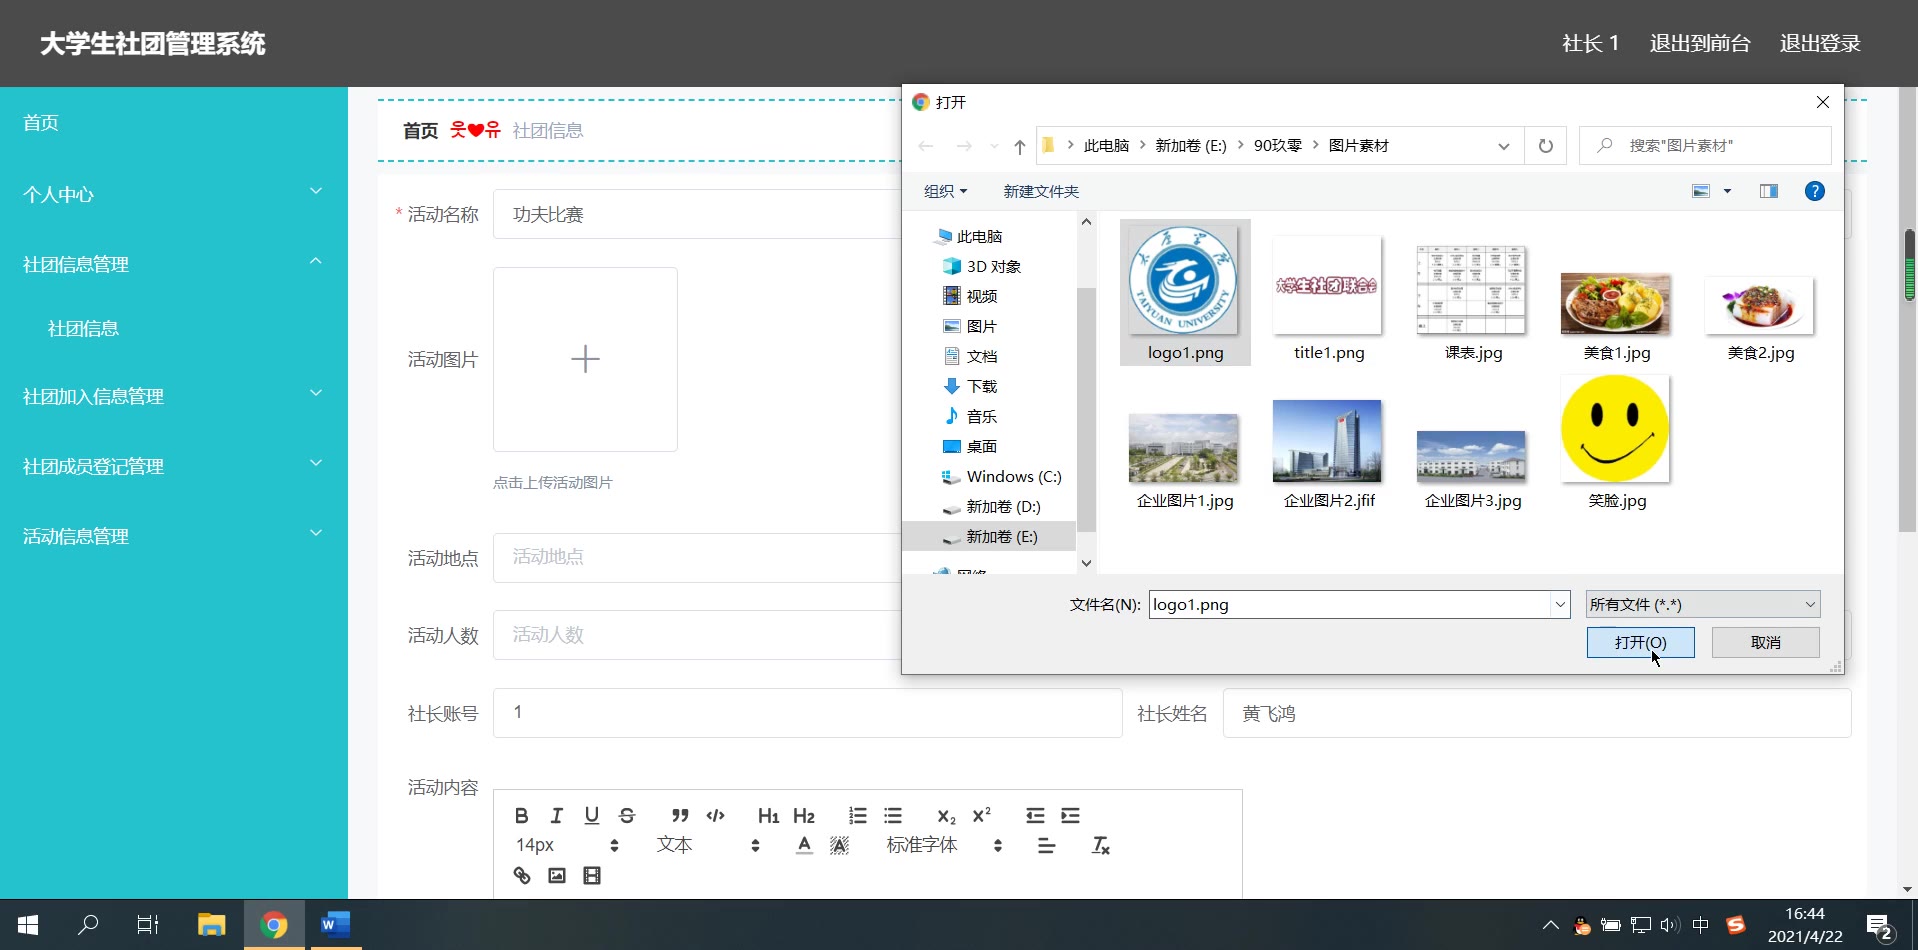Image resolution: width=1918 pixels, height=950 pixels.
Task: Open the editor text color picker
Action: 804,846
